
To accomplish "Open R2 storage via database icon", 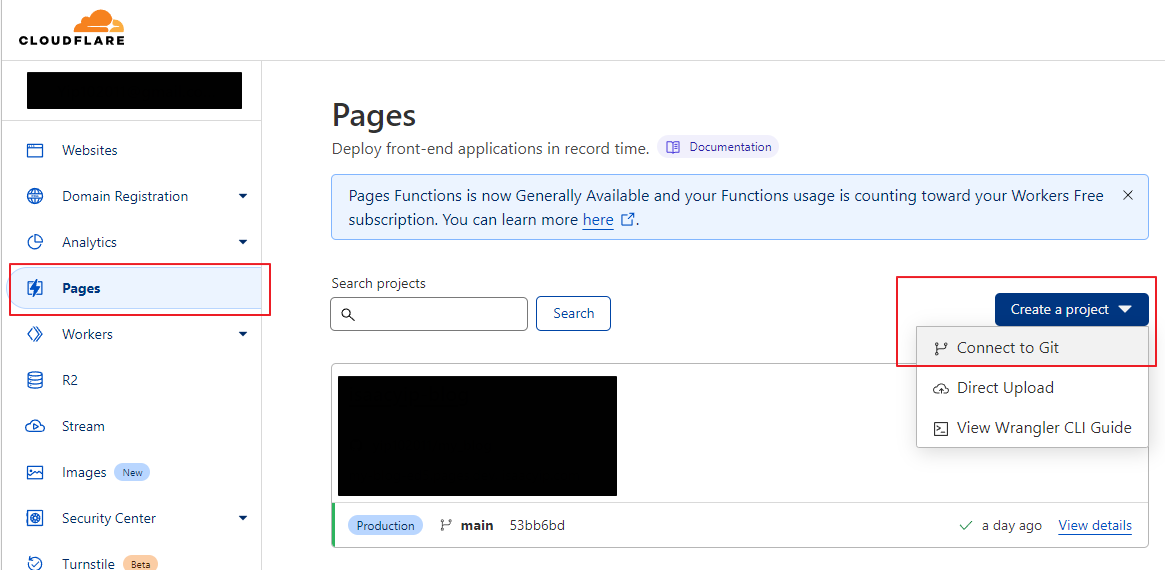I will 35,380.
